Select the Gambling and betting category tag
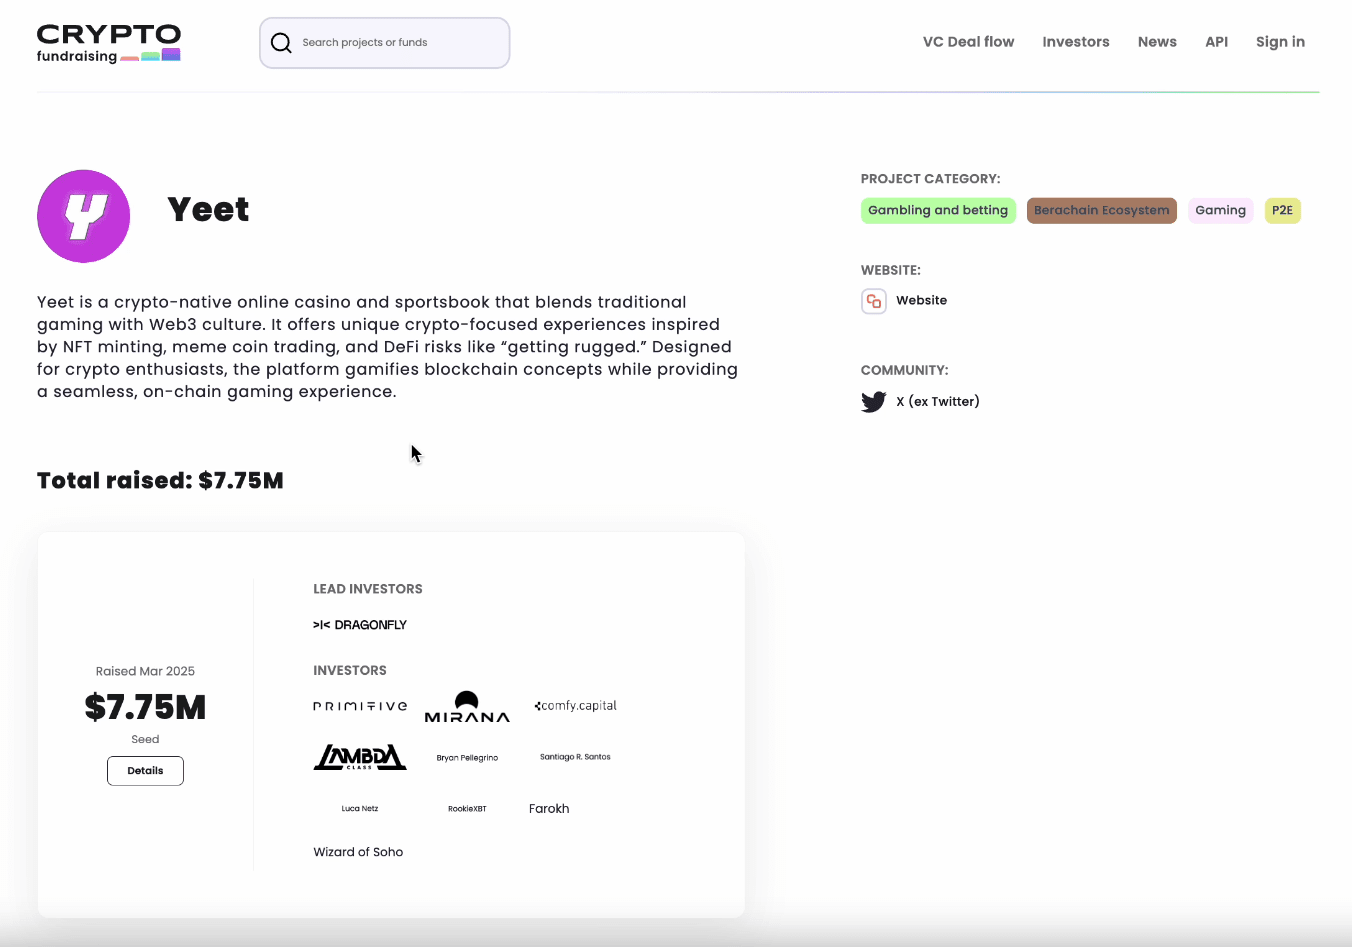 pyautogui.click(x=938, y=210)
